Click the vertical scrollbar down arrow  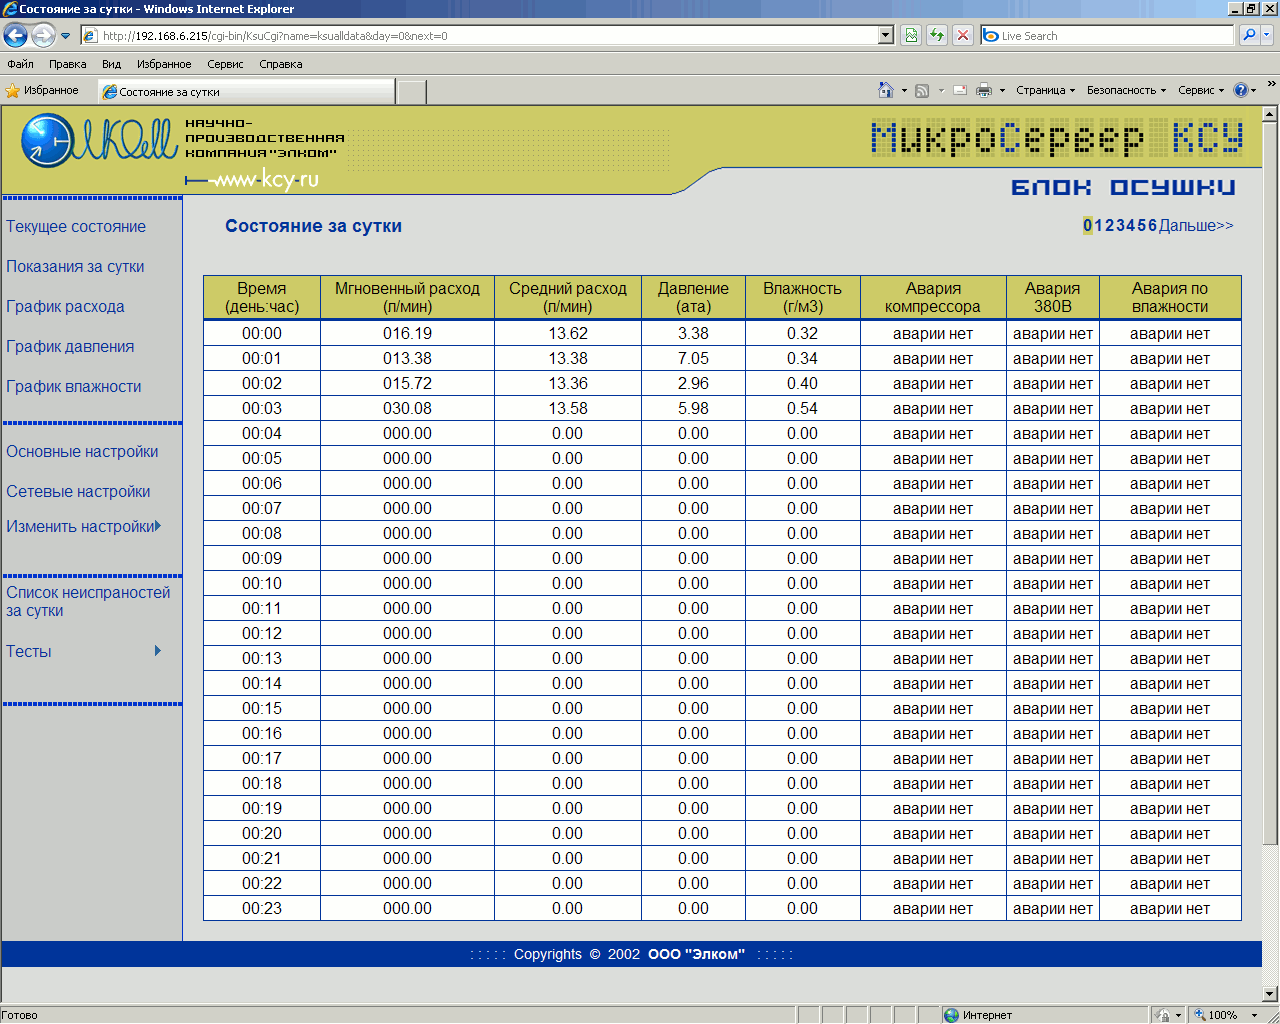1270,994
